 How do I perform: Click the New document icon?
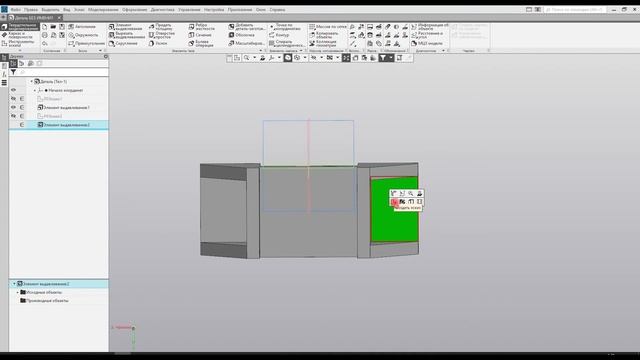44,27
